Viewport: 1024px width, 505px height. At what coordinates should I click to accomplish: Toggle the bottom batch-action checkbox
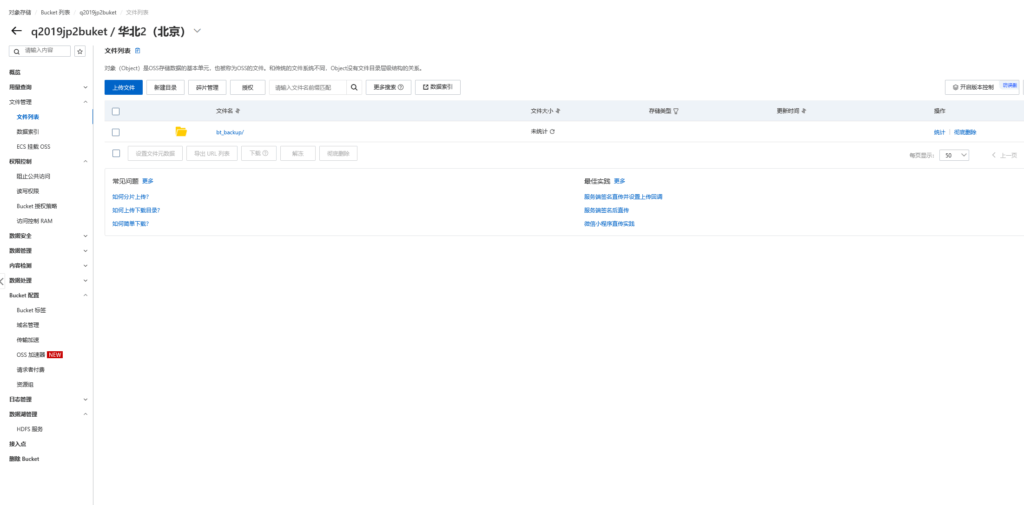[116, 154]
